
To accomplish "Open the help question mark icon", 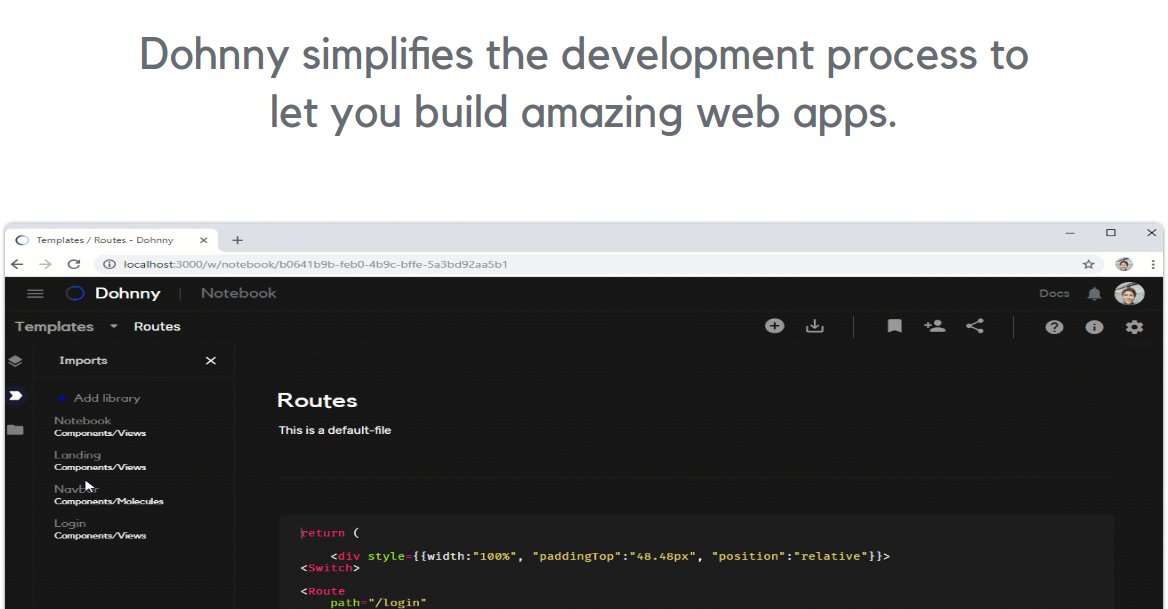I will pos(1054,327).
